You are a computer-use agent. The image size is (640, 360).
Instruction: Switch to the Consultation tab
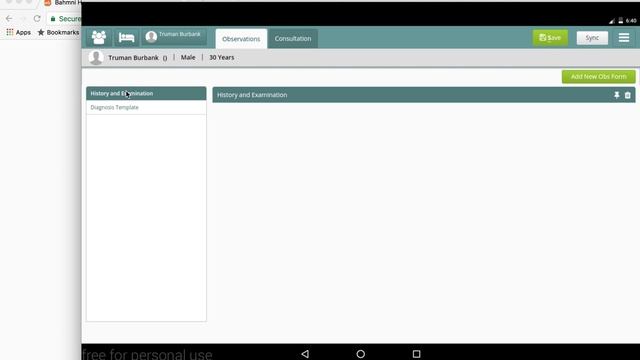[x=293, y=38]
